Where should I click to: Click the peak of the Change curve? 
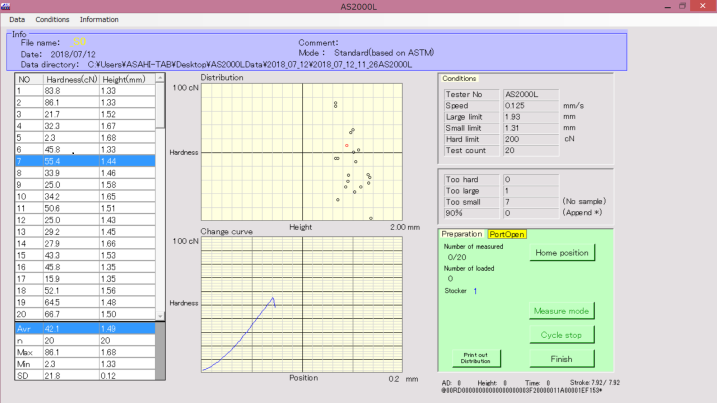(x=273, y=298)
